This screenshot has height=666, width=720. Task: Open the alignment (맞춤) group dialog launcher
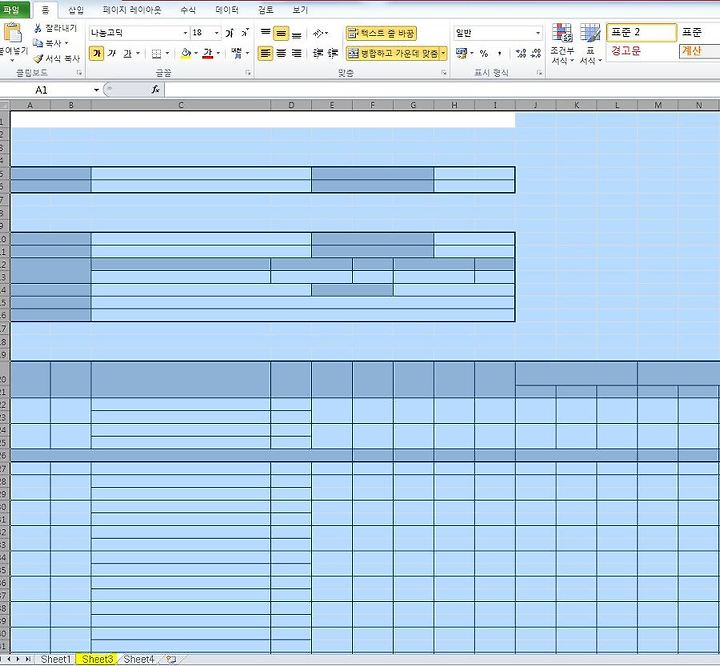click(x=444, y=73)
